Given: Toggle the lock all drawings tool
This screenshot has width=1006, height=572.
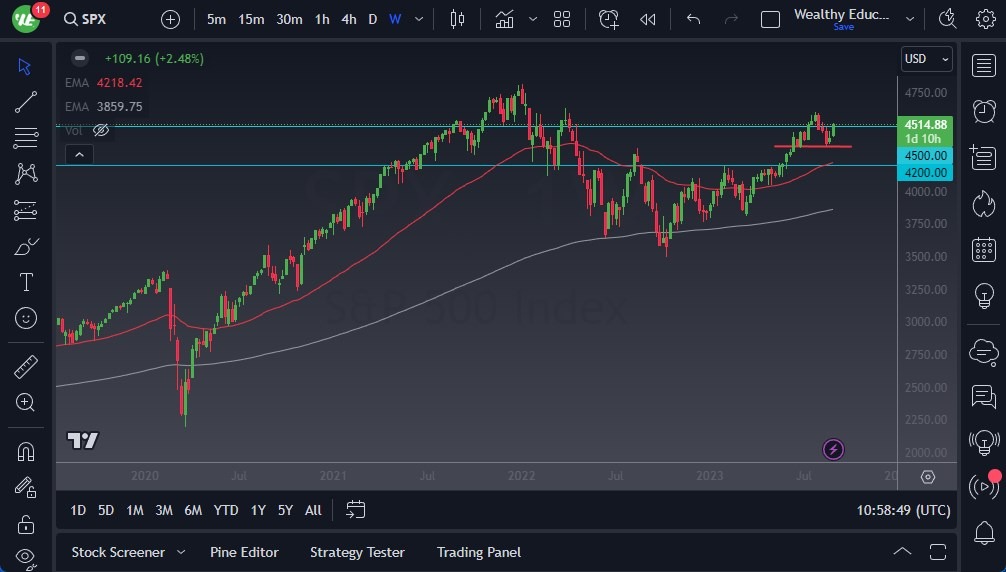Looking at the screenshot, I should 26,523.
